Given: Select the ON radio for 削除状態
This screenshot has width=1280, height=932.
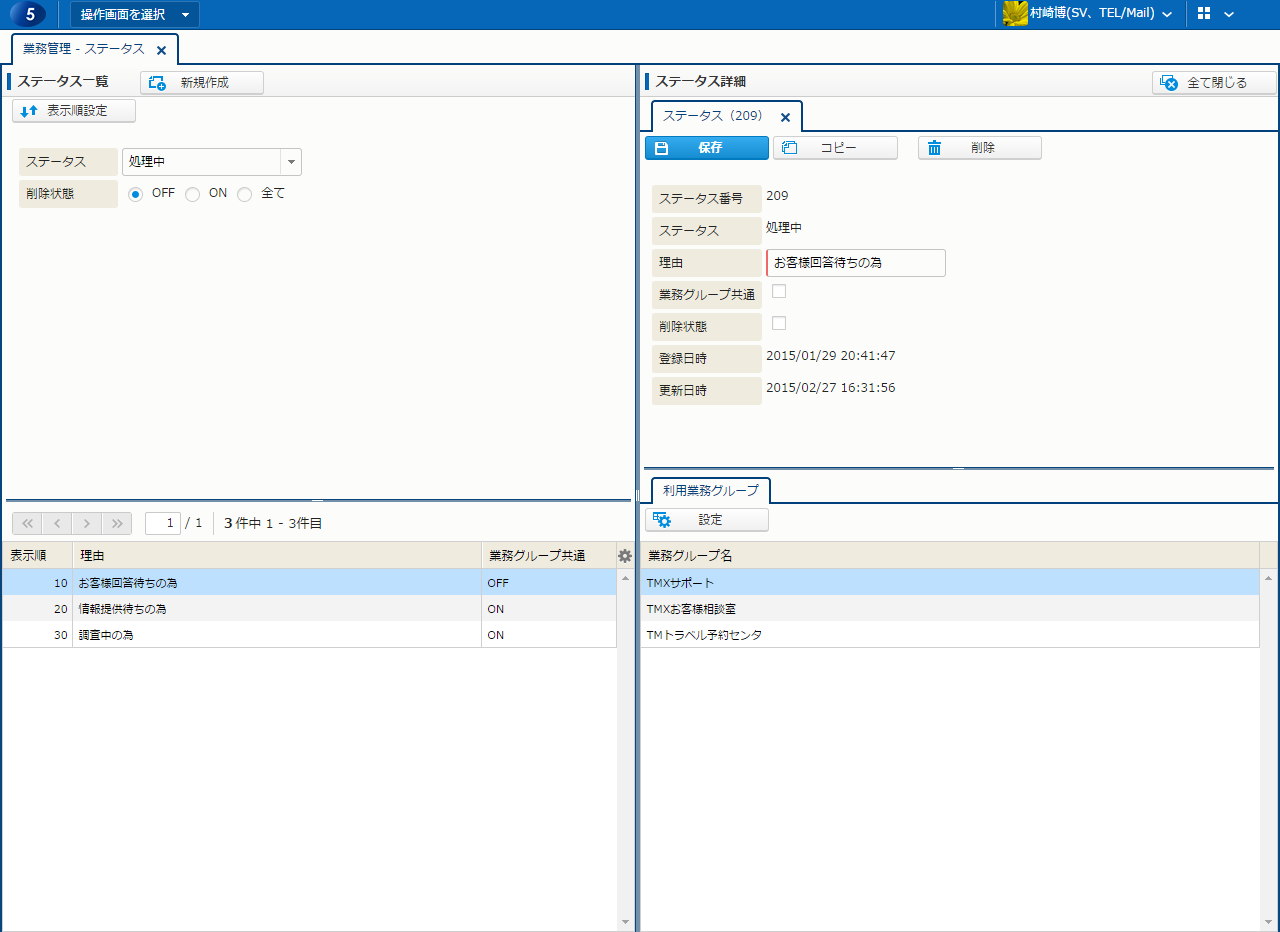Looking at the screenshot, I should [193, 194].
